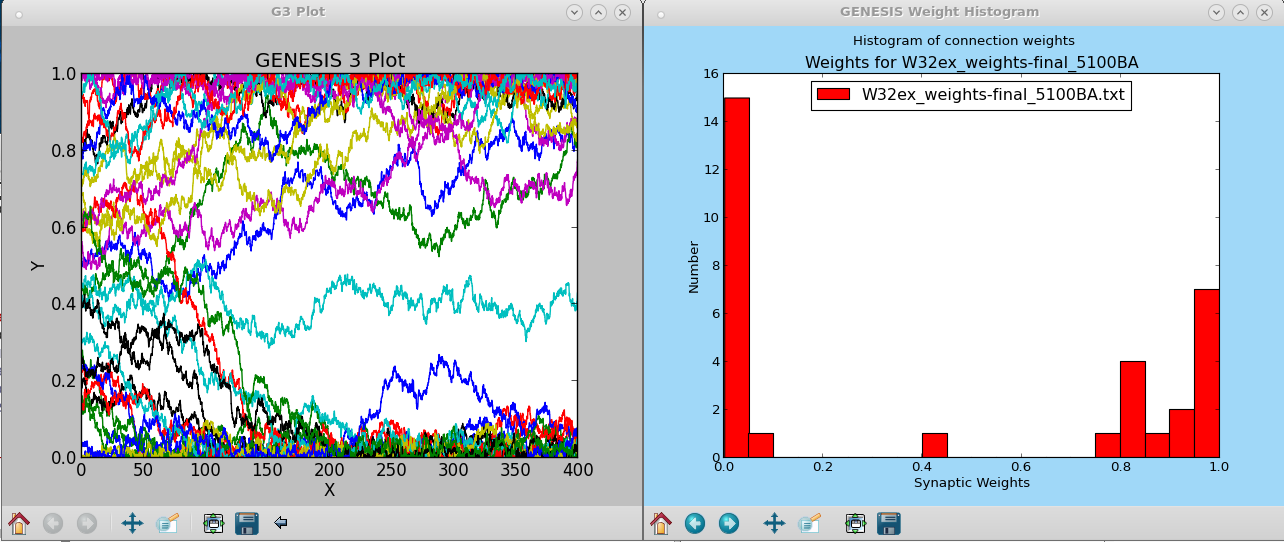The width and height of the screenshot is (1284, 542).
Task: Toggle Pan tool in Weight Histogram toolbar
Action: pyautogui.click(x=774, y=523)
